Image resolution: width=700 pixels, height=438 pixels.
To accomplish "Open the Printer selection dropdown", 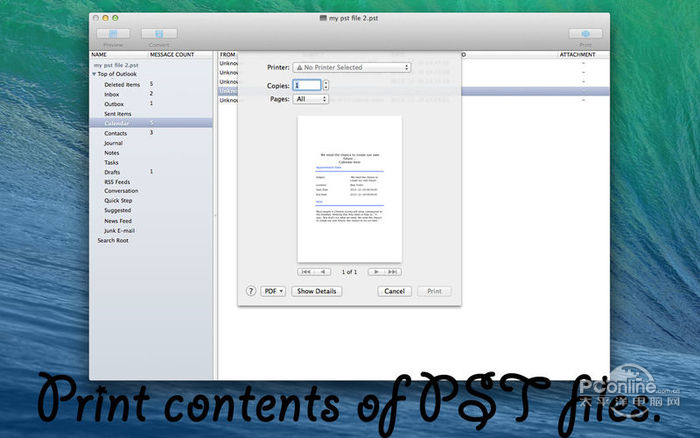I will [x=352, y=67].
